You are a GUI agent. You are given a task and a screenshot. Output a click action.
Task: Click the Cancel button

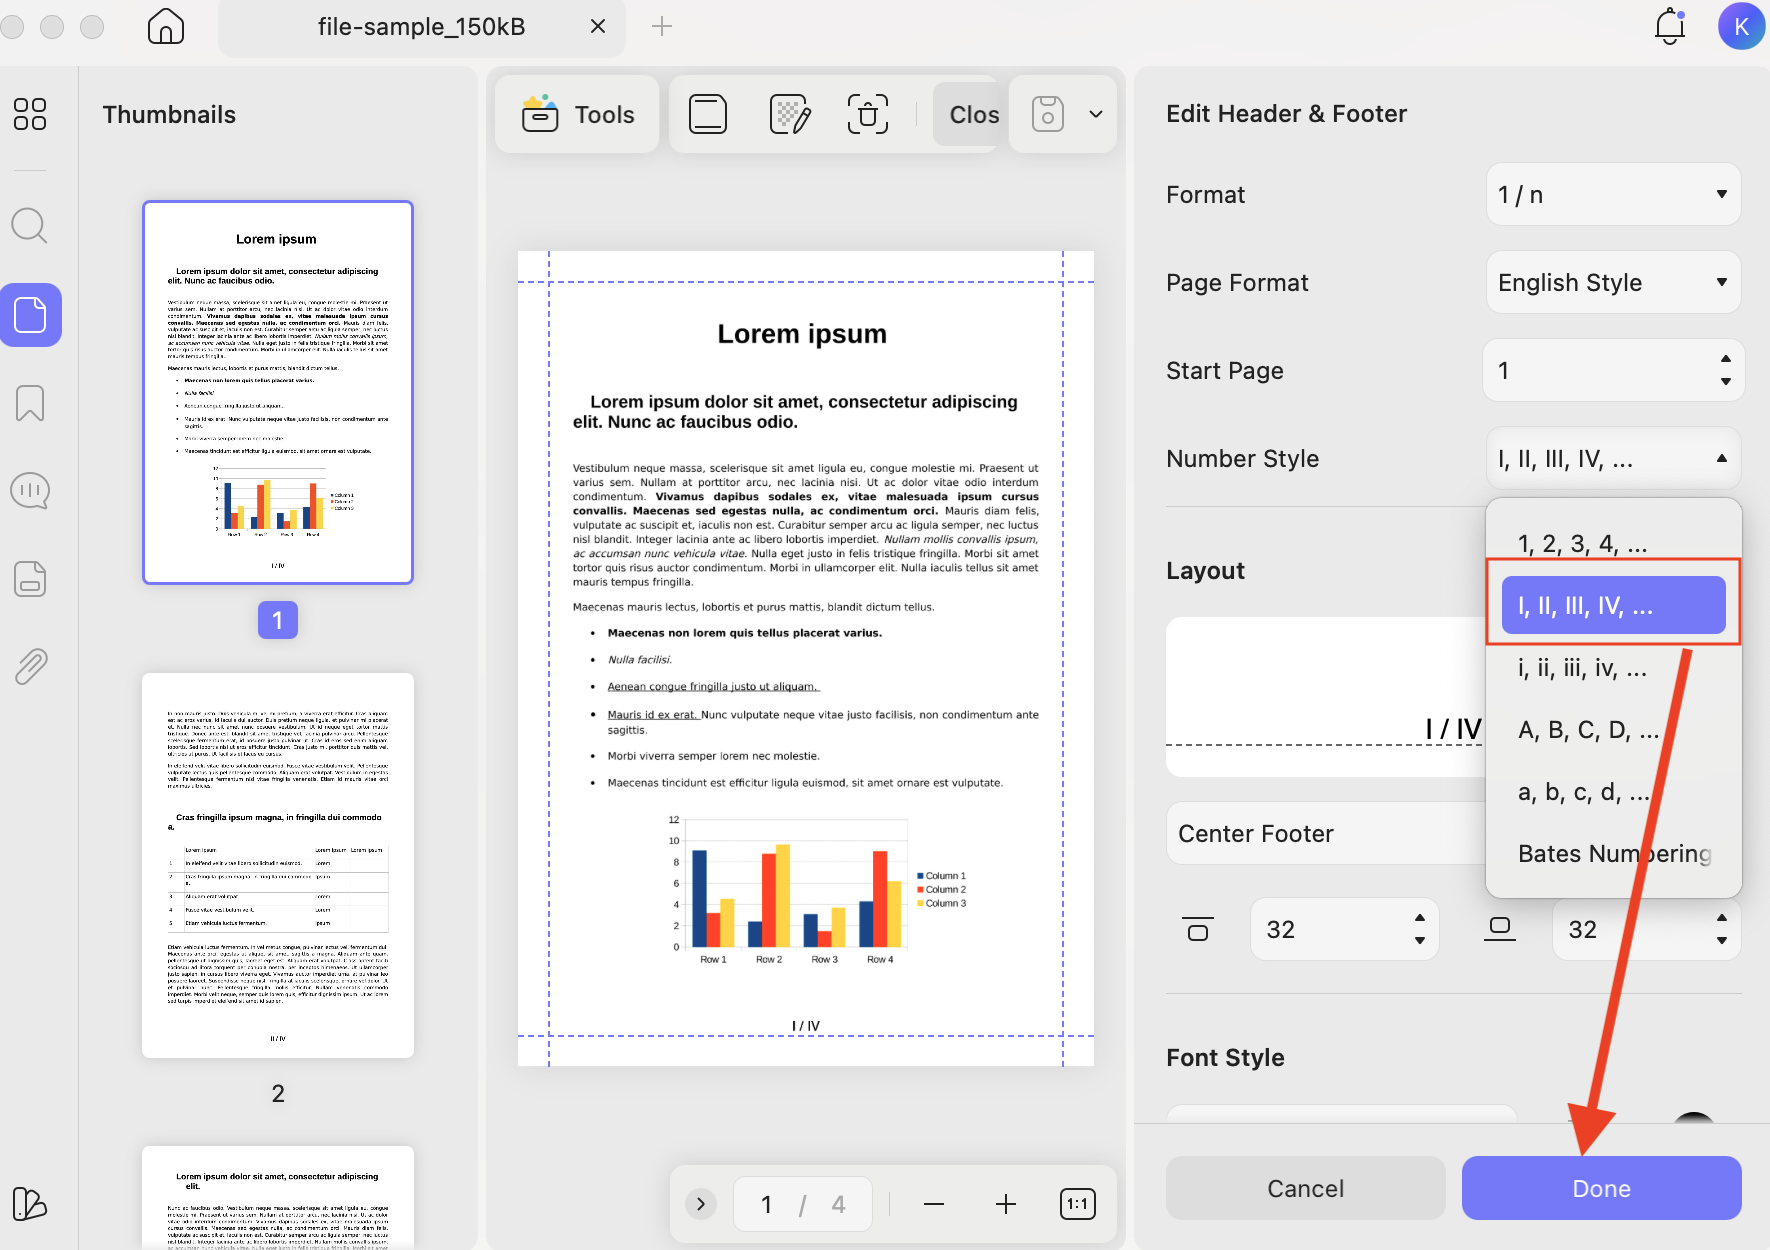1306,1188
